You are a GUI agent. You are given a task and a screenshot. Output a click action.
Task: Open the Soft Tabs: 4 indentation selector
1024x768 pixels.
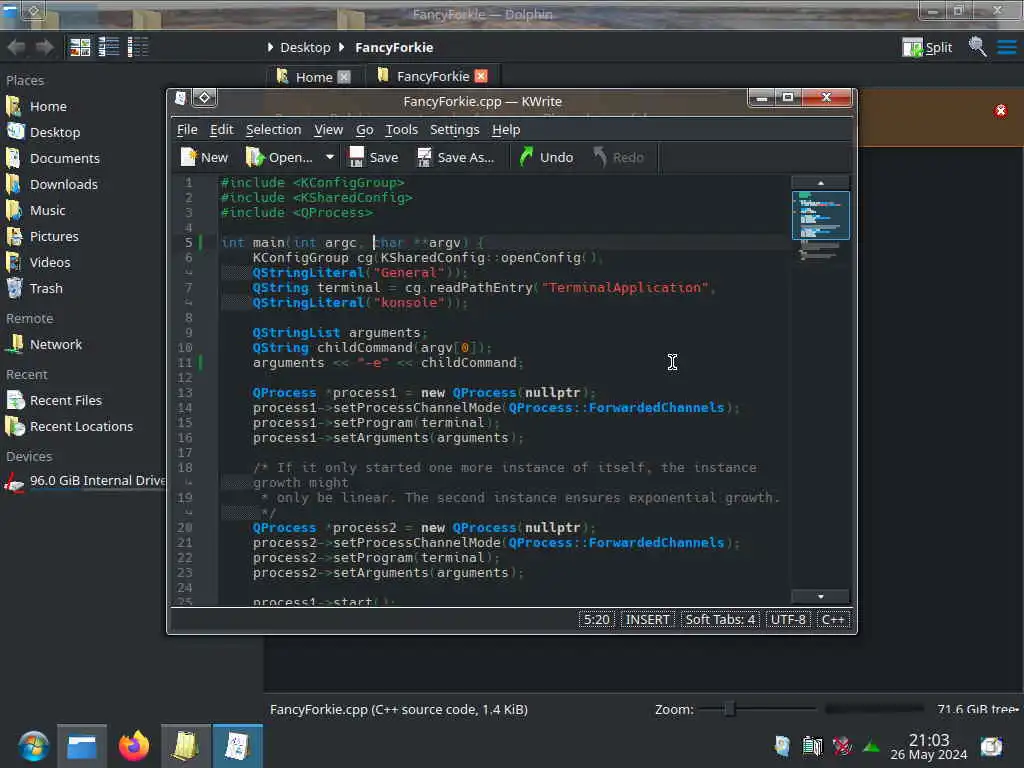pyautogui.click(x=720, y=619)
